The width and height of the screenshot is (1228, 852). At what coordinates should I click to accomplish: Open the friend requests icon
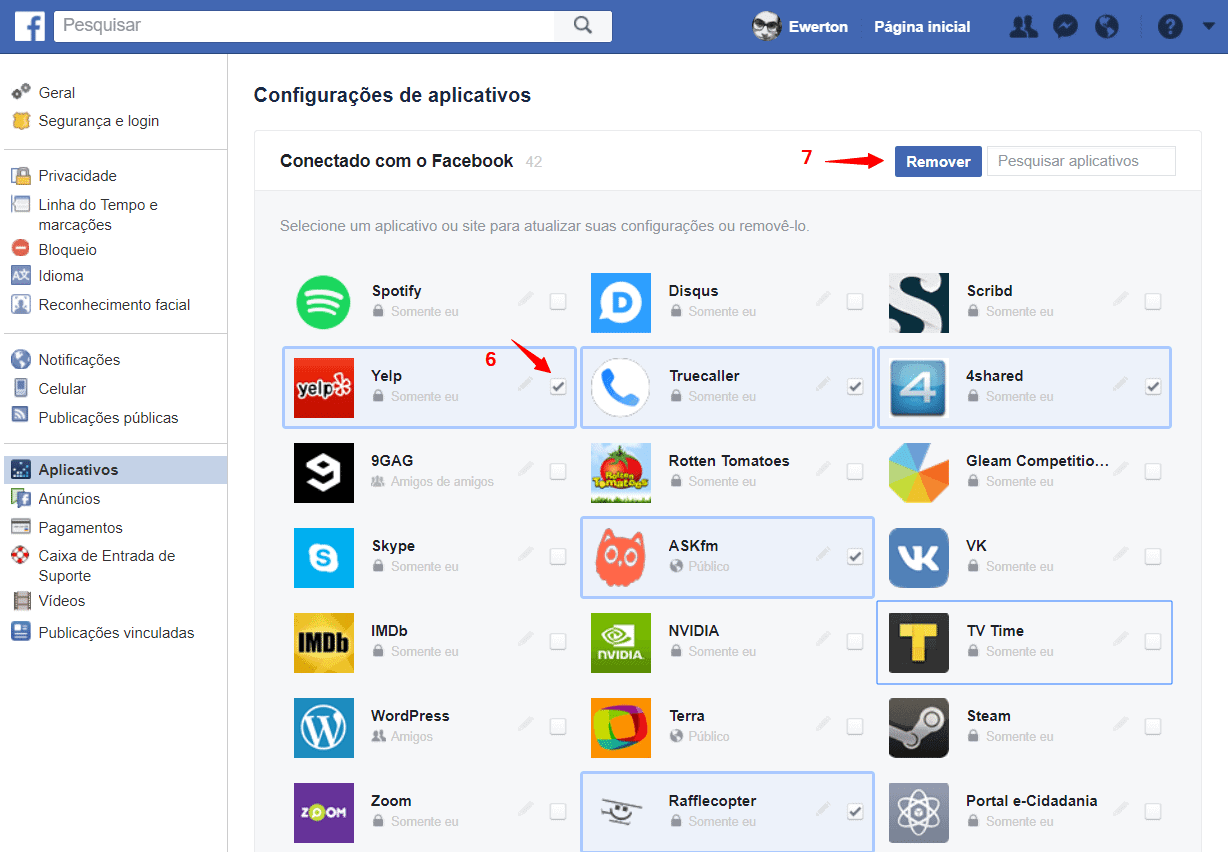click(x=1023, y=27)
